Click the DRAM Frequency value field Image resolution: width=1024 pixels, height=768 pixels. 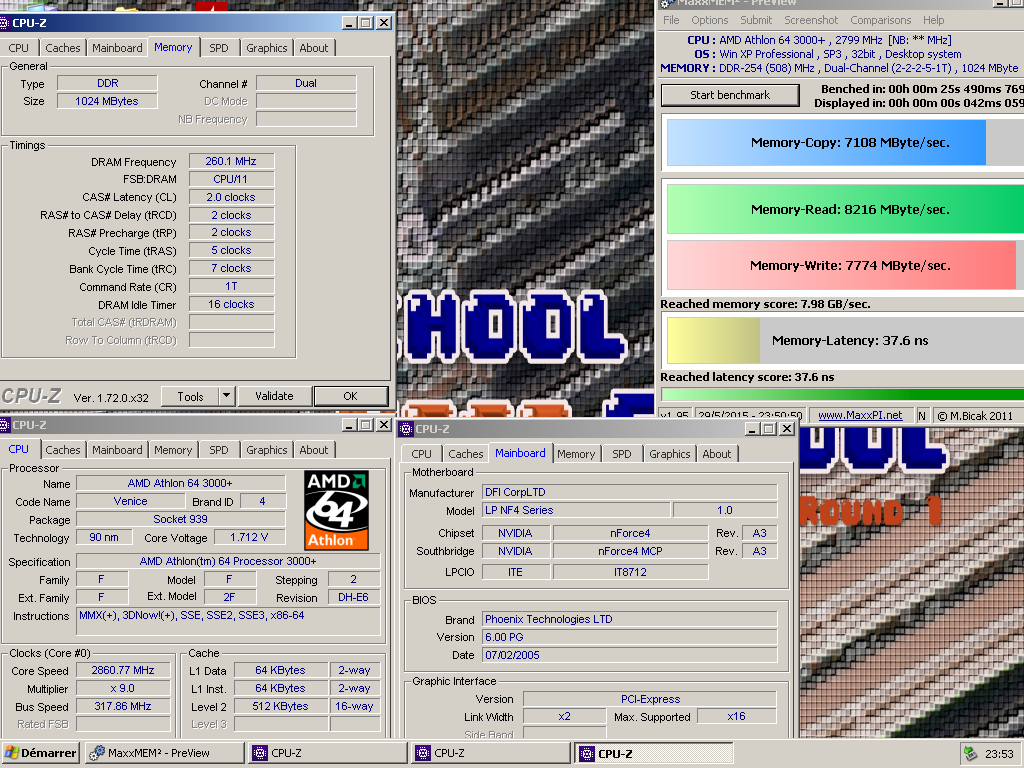coord(231,161)
